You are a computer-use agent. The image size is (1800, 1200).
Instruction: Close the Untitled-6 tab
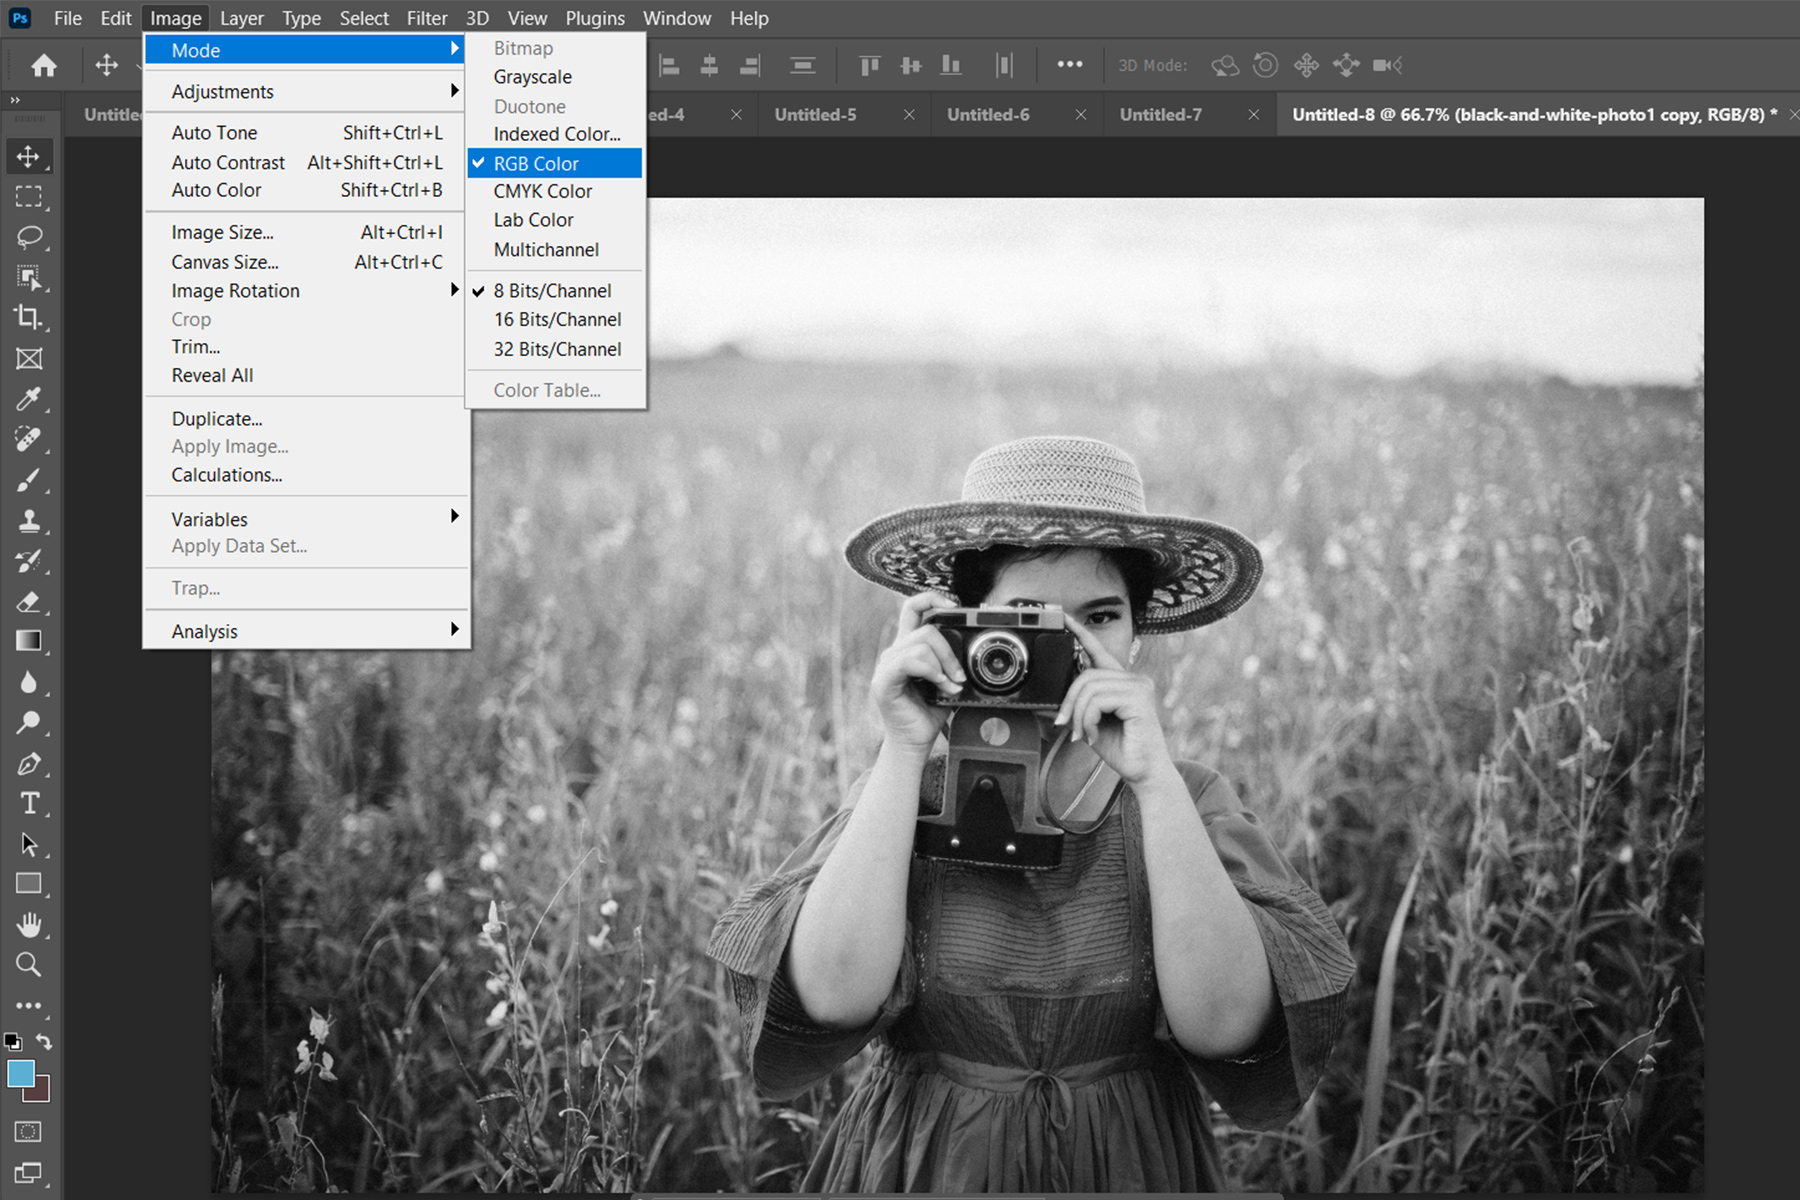tap(1081, 115)
